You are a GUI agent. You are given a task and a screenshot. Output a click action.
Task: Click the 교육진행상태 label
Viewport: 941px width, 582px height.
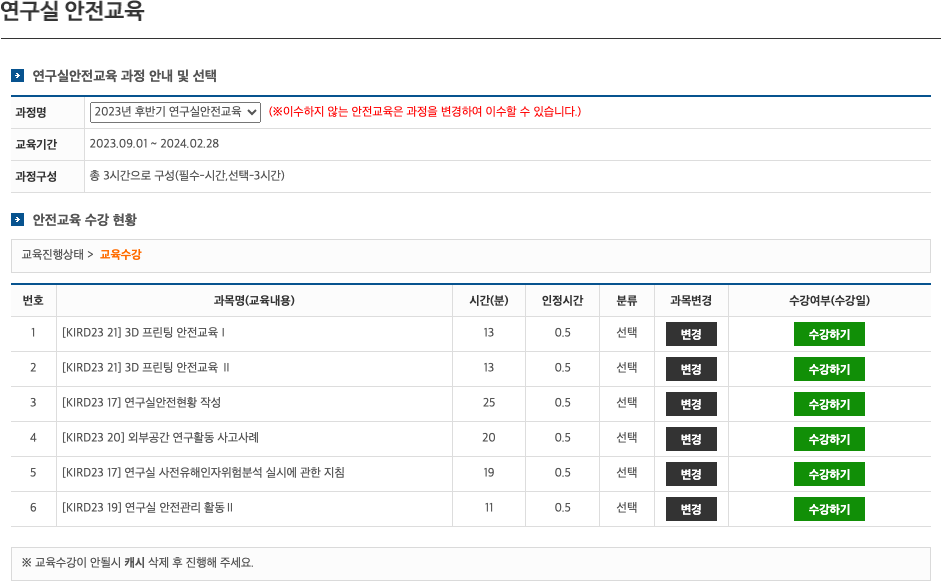53,254
